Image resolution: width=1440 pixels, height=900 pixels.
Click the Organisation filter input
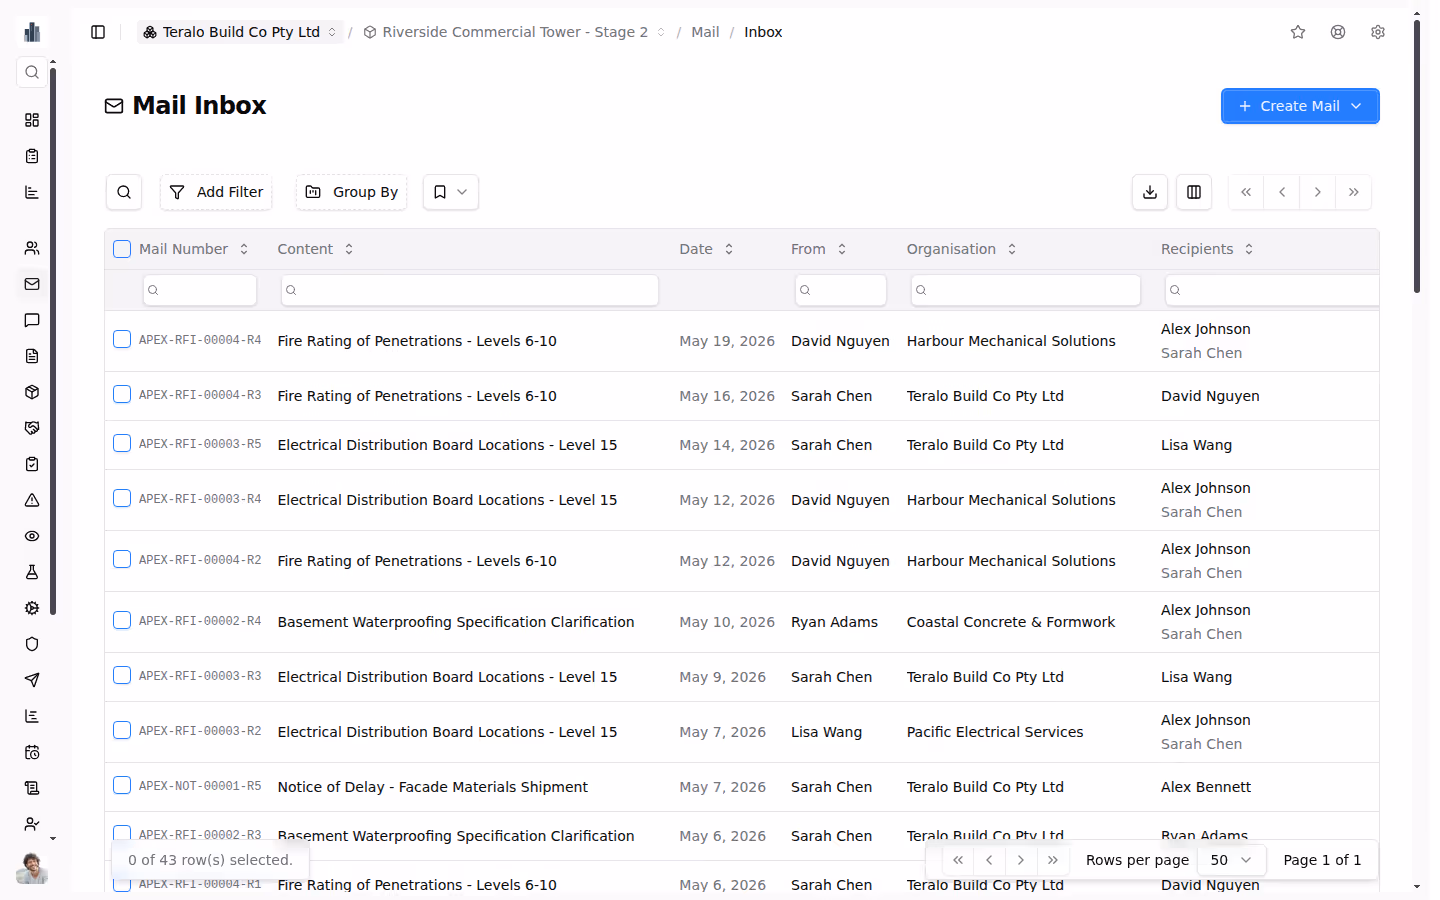pyautogui.click(x=1026, y=290)
